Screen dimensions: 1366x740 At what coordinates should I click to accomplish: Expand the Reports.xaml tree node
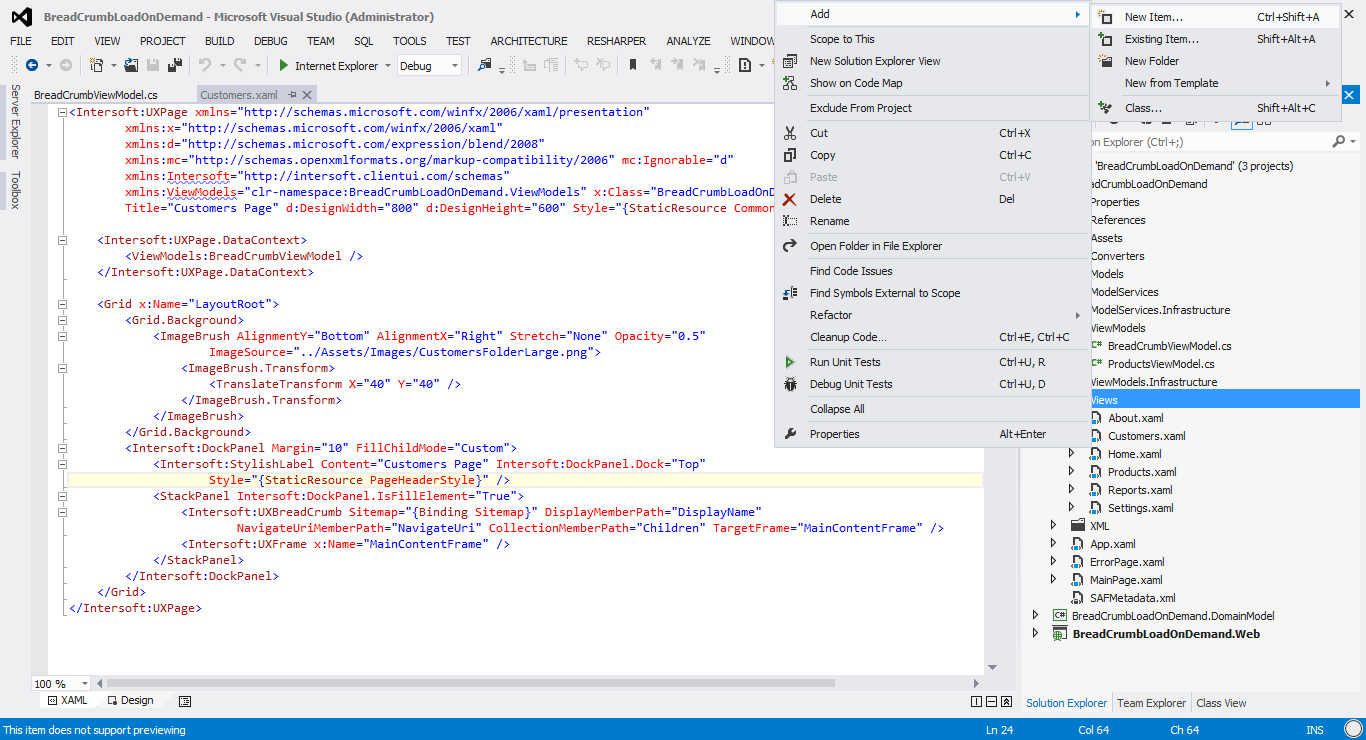(x=1071, y=490)
